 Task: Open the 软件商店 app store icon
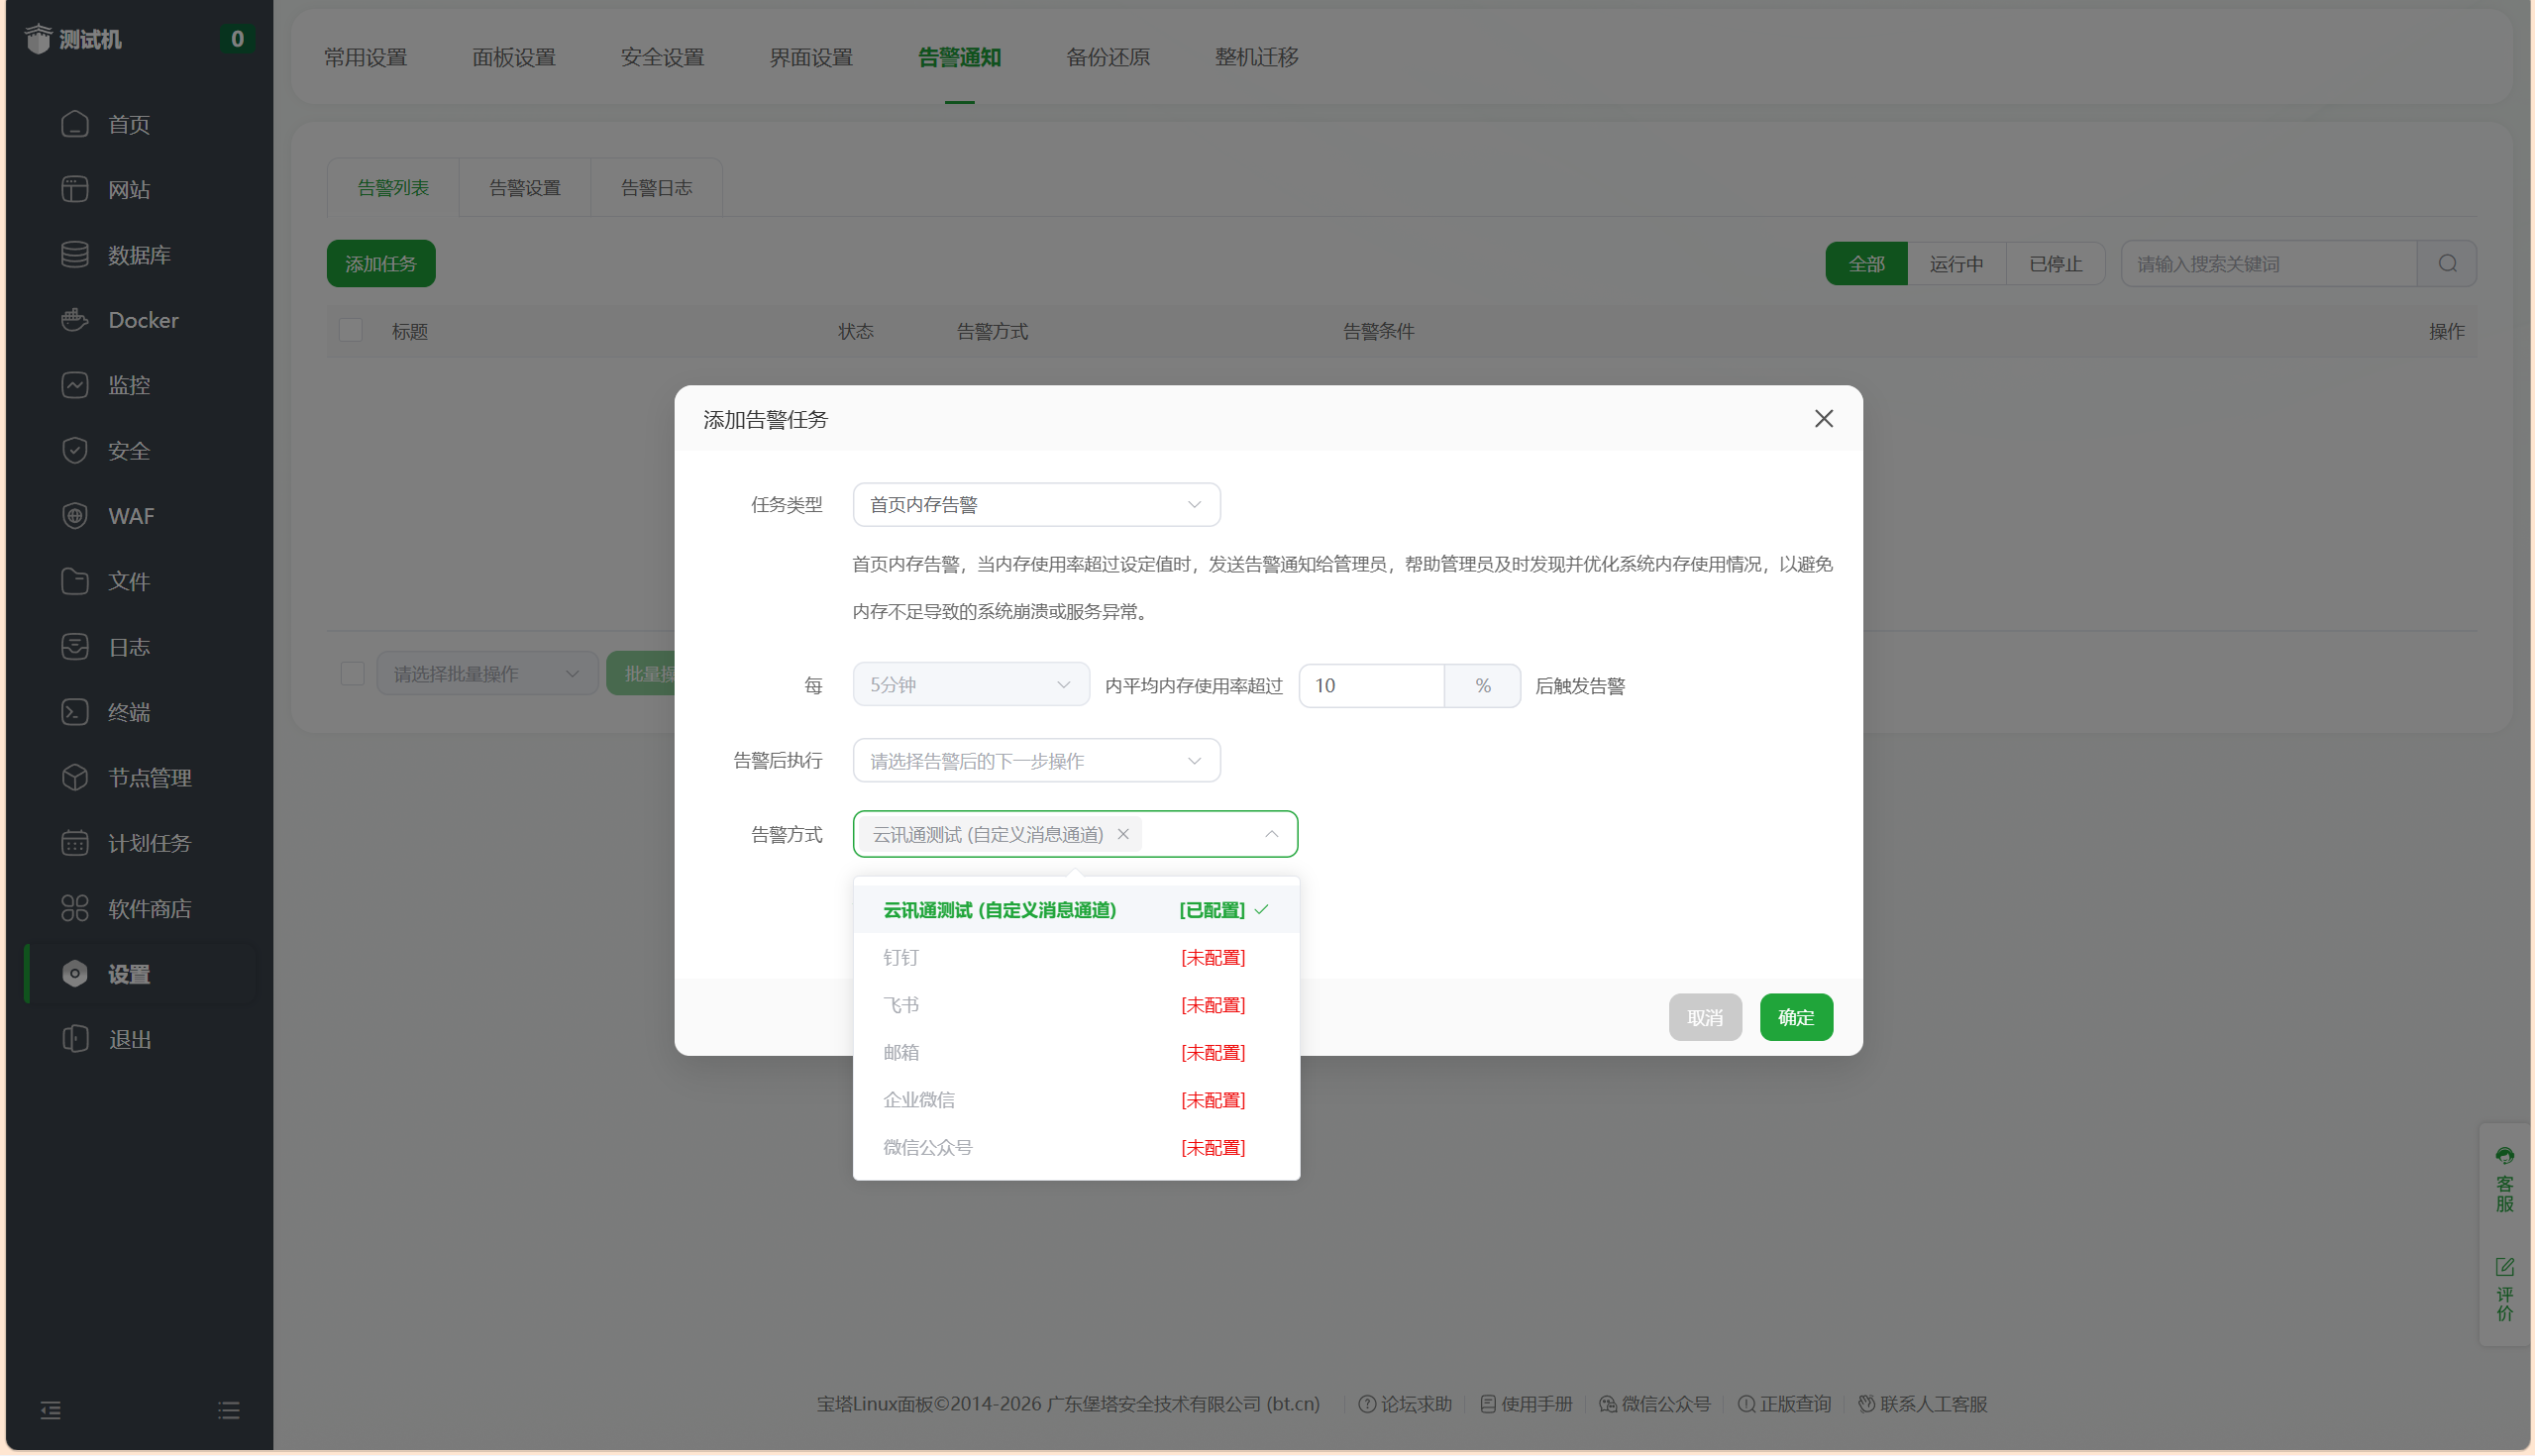(75, 908)
